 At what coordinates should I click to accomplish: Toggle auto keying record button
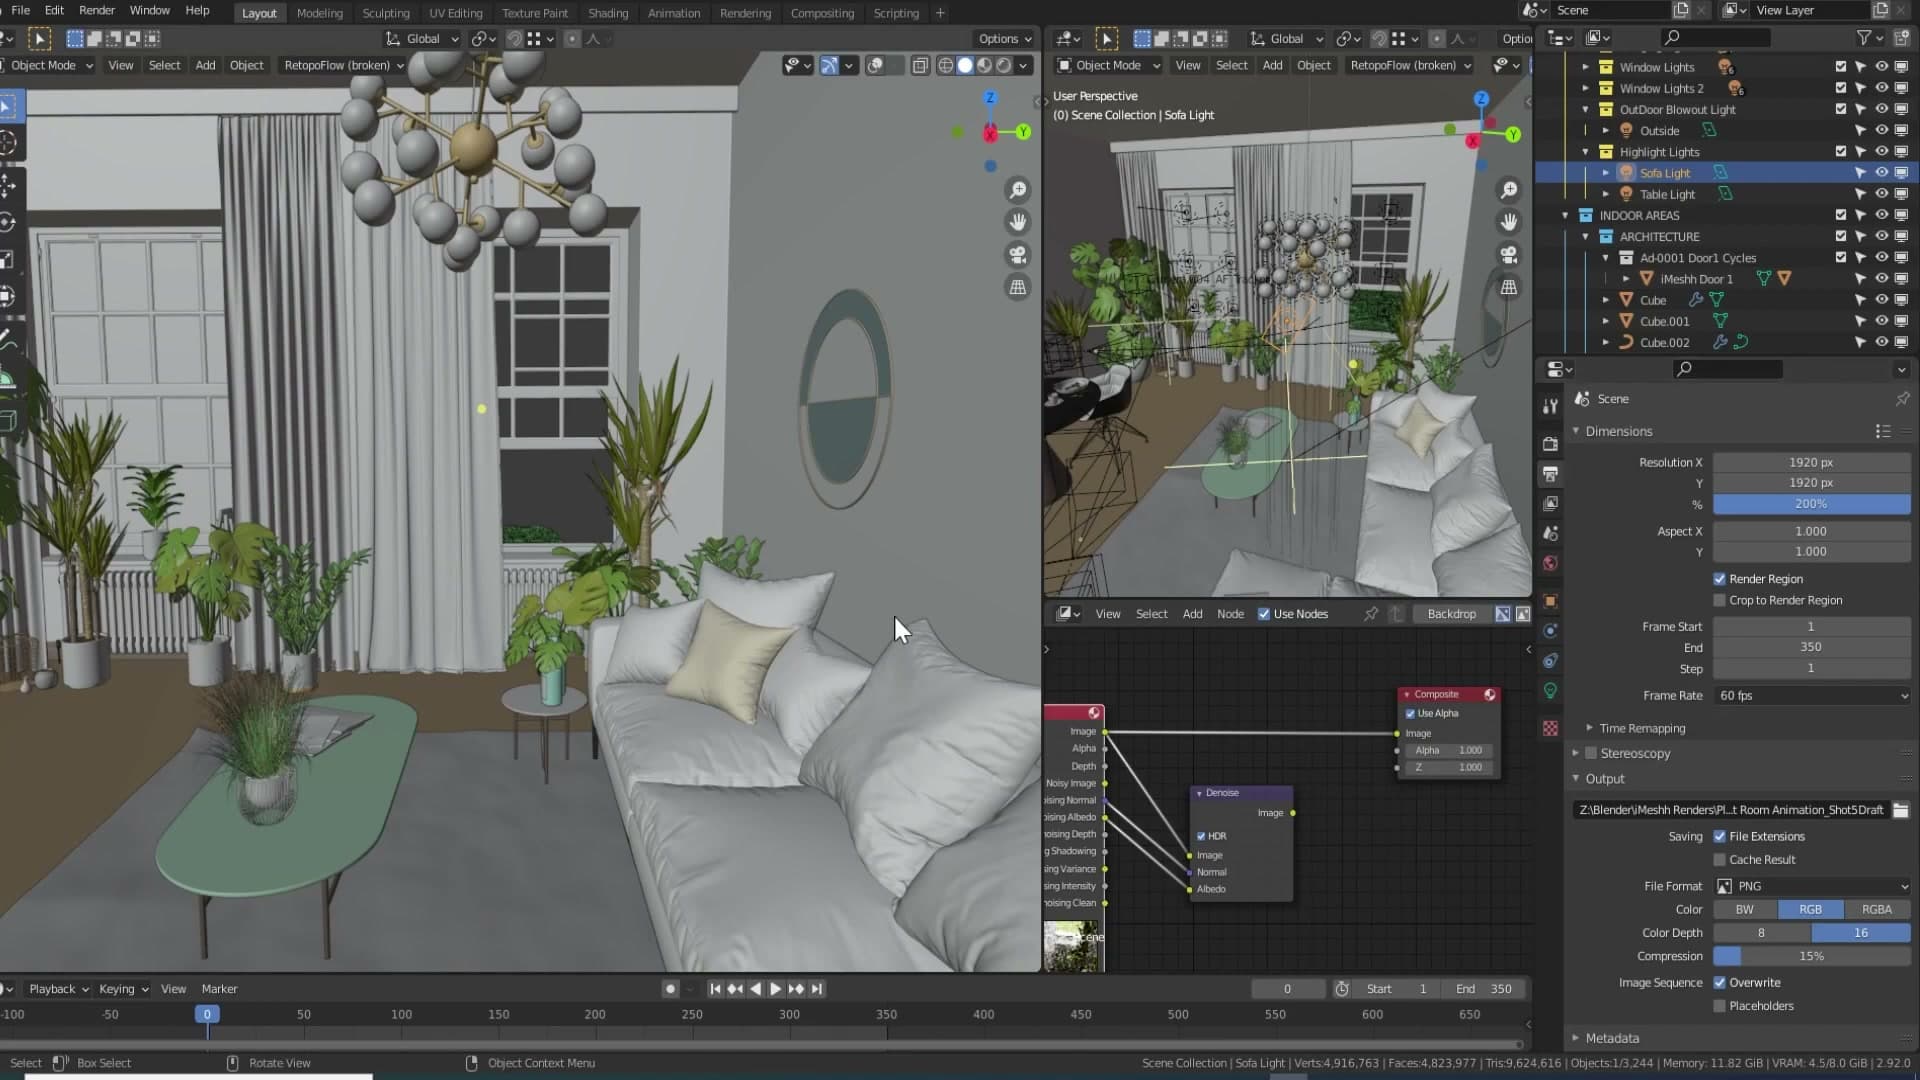670,989
